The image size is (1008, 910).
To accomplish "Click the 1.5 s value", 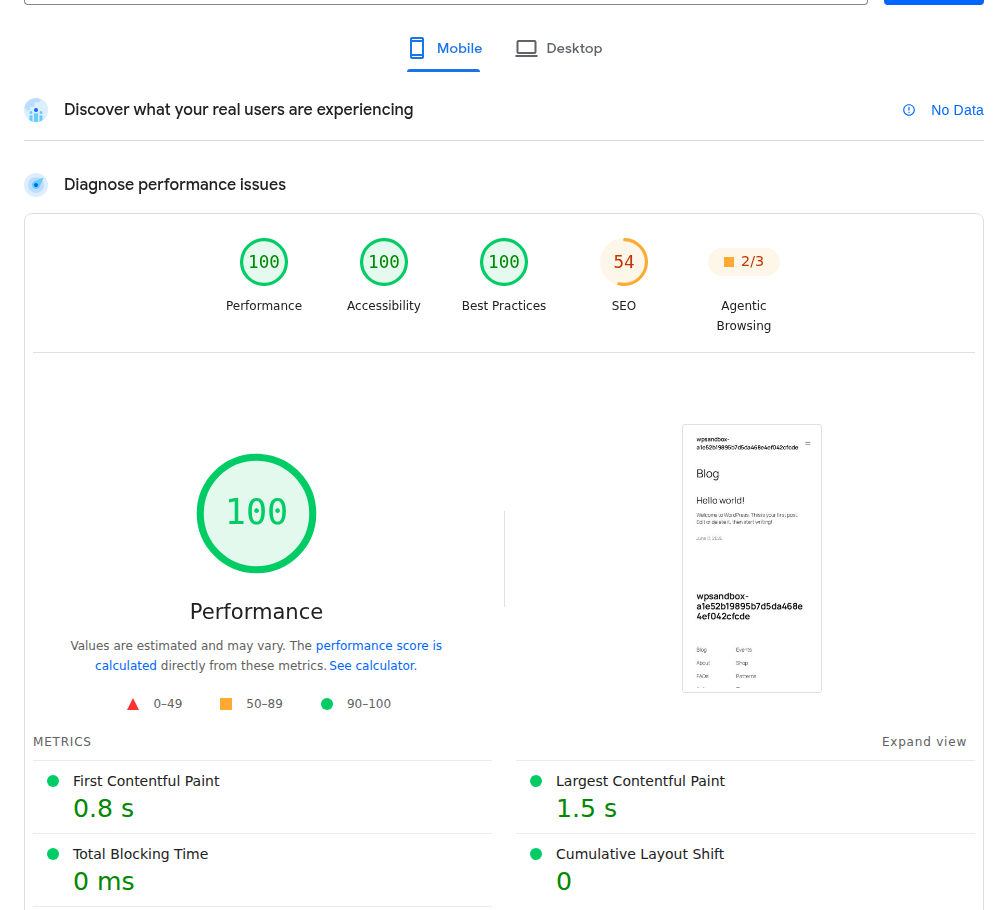I will point(586,808).
